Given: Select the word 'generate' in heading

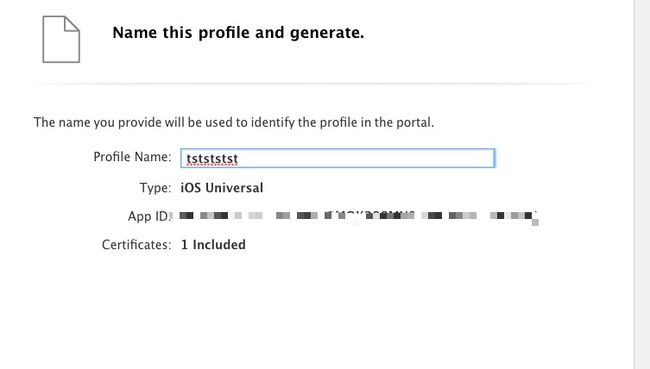Looking at the screenshot, I should coord(325,33).
